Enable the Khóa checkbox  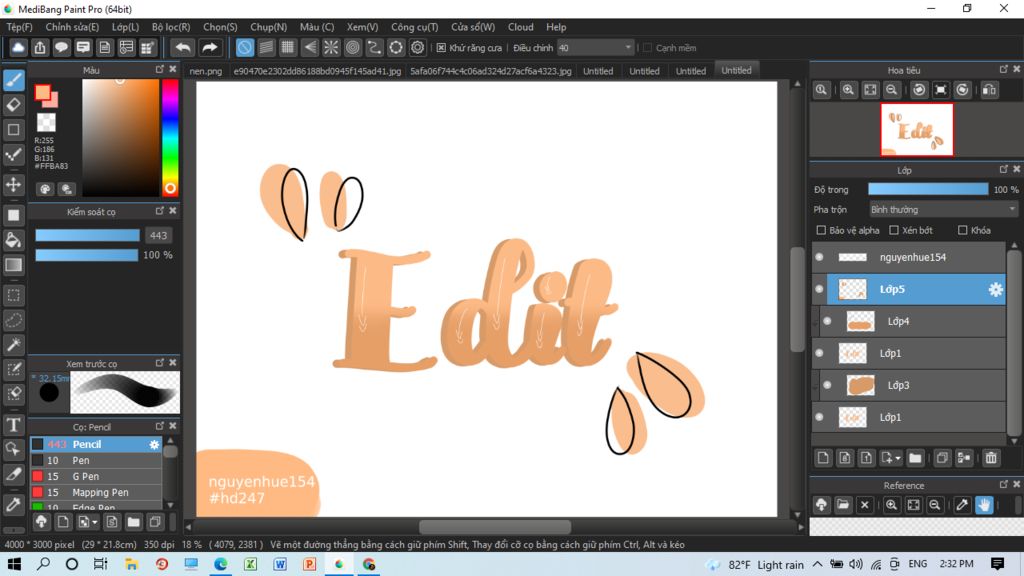[x=963, y=230]
